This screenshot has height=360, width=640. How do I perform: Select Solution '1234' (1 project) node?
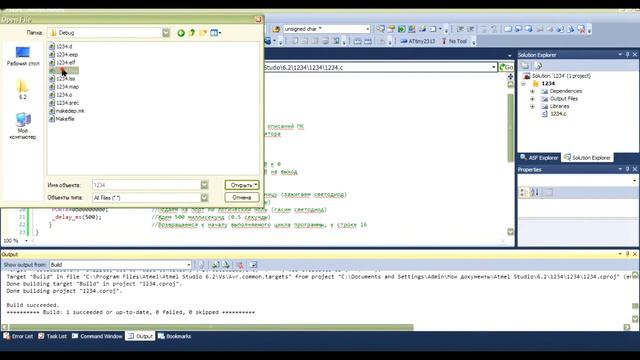pos(557,76)
